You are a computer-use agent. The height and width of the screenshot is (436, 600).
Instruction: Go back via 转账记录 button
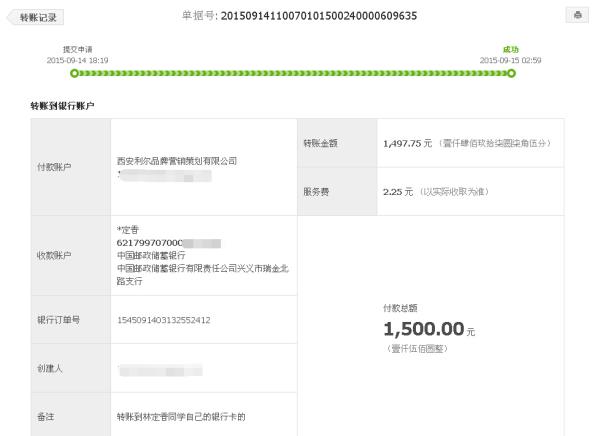click(x=36, y=17)
